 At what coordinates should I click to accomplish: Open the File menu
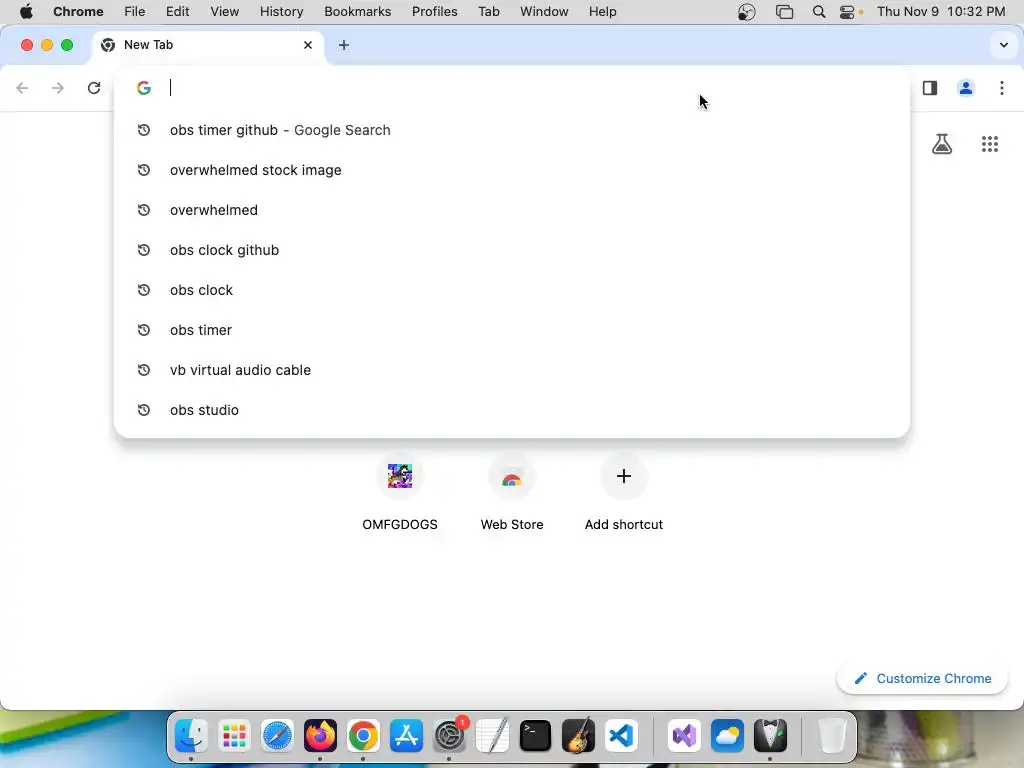(135, 12)
